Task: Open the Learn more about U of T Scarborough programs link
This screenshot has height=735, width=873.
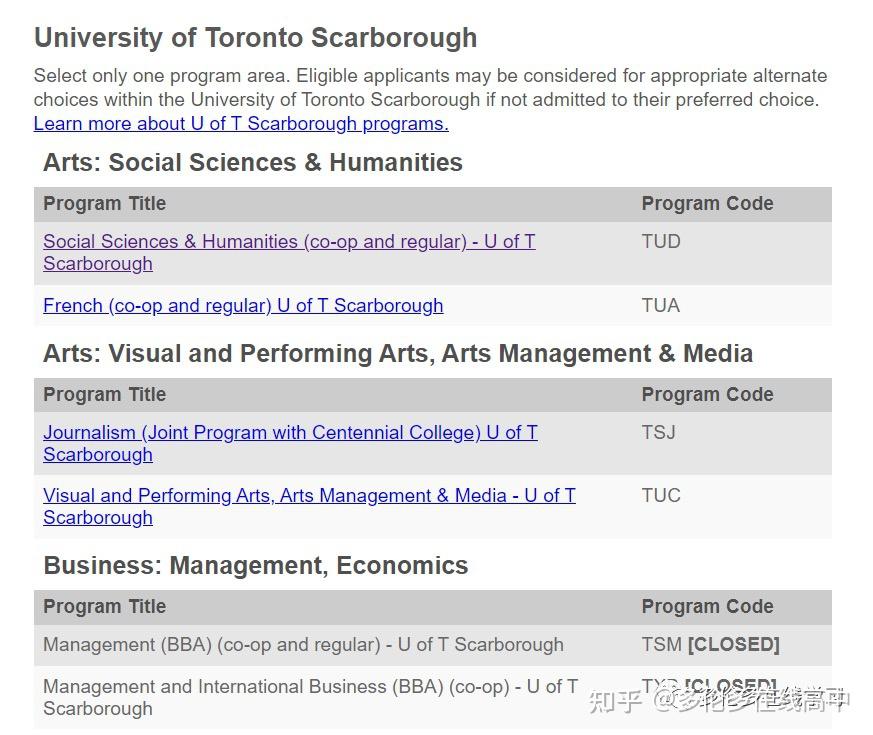Action: (x=241, y=124)
